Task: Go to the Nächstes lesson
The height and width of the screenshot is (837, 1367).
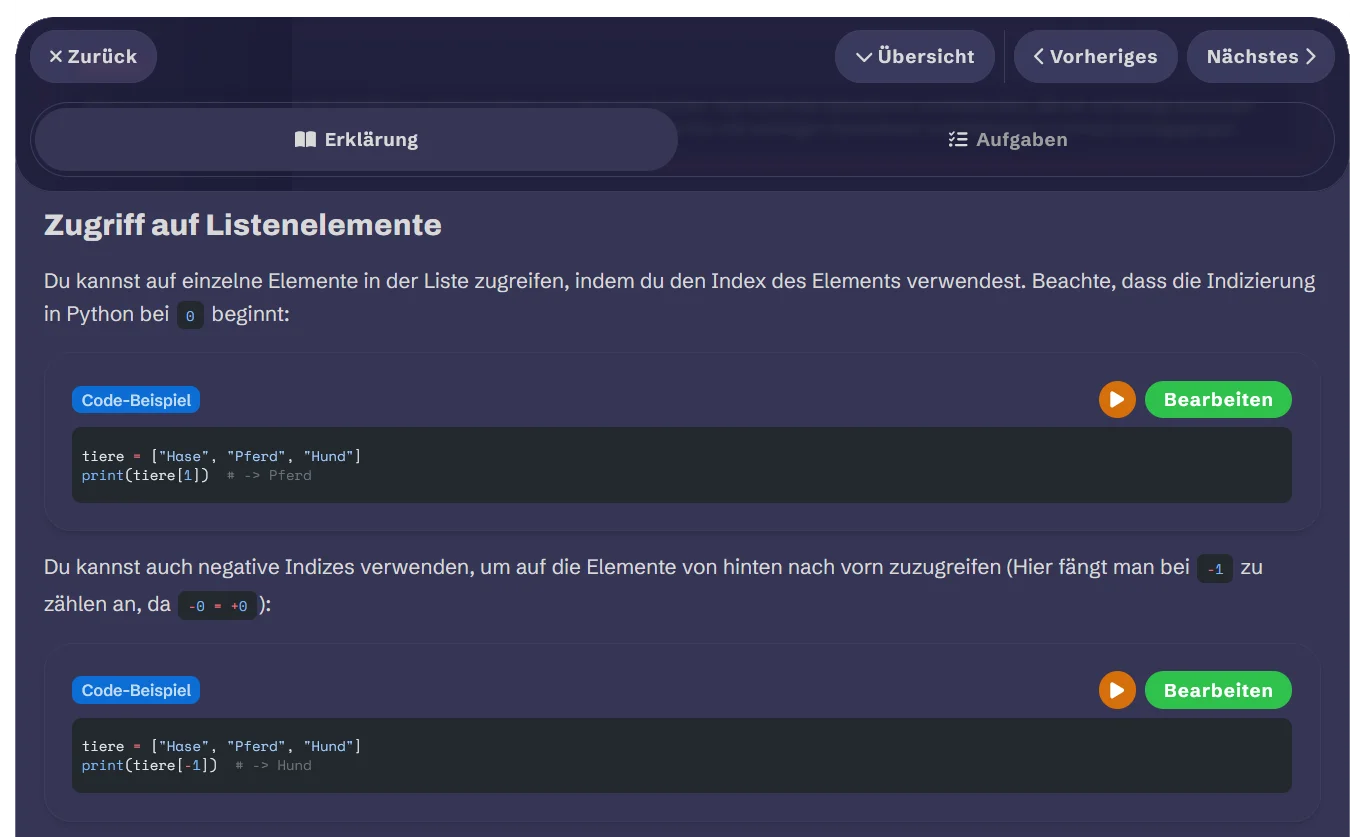Action: [1260, 57]
